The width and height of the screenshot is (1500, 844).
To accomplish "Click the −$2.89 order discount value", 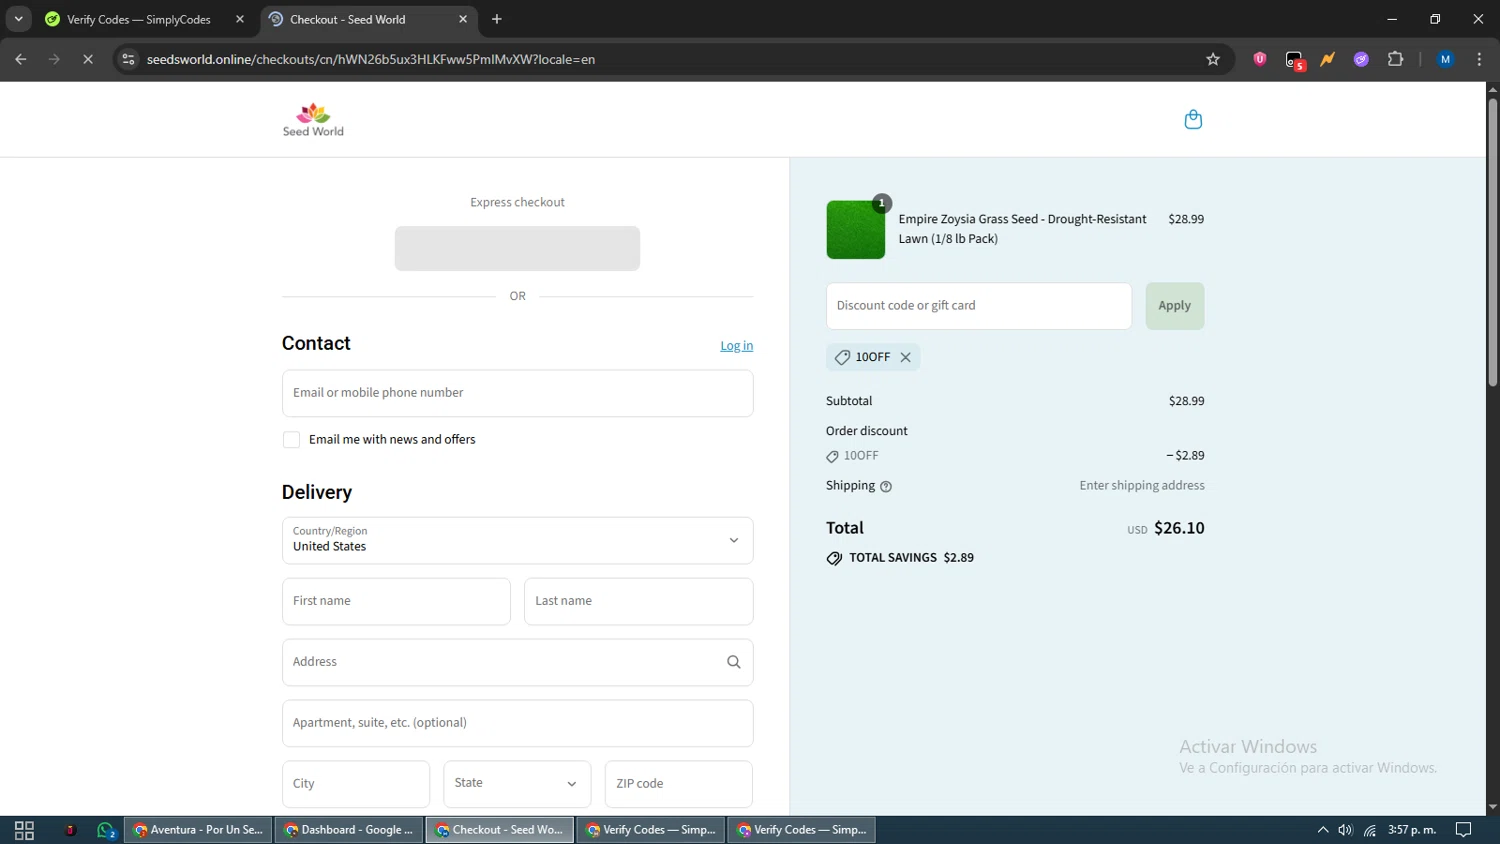I will [x=1185, y=455].
